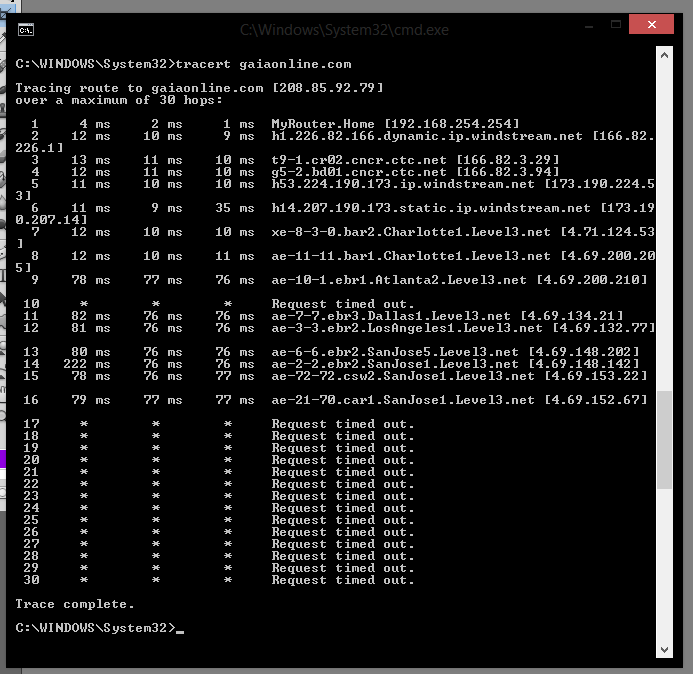Click the xe-8-3-0.bar2.Charlotte1.Level3.net hostname
The image size is (693, 674).
pyautogui.click(x=411, y=232)
